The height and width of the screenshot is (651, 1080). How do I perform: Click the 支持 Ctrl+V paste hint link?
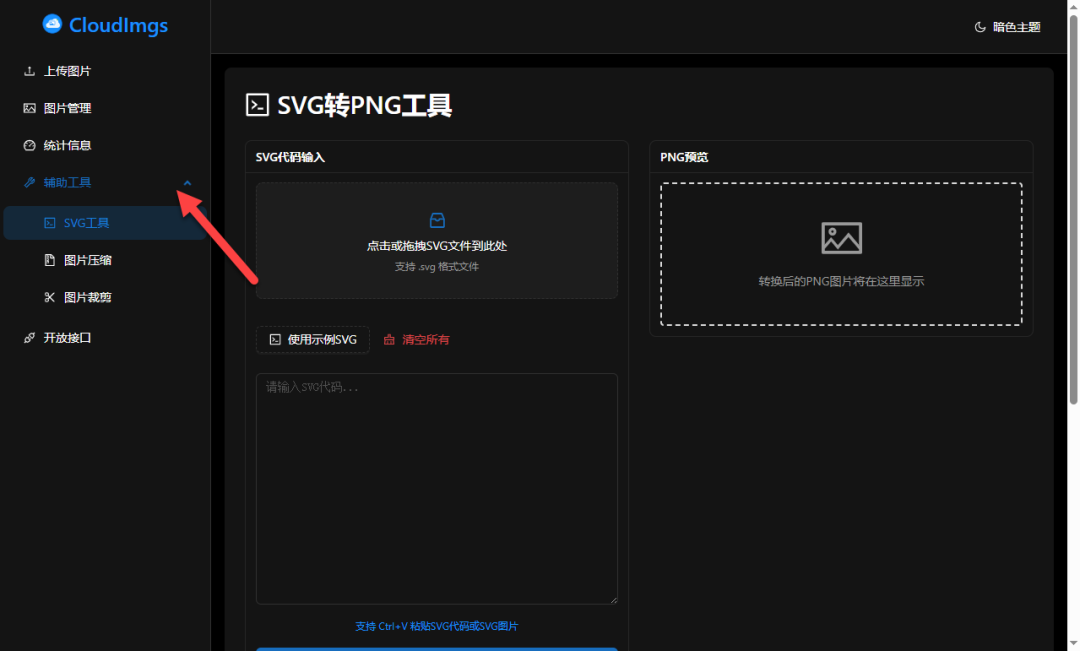(437, 625)
